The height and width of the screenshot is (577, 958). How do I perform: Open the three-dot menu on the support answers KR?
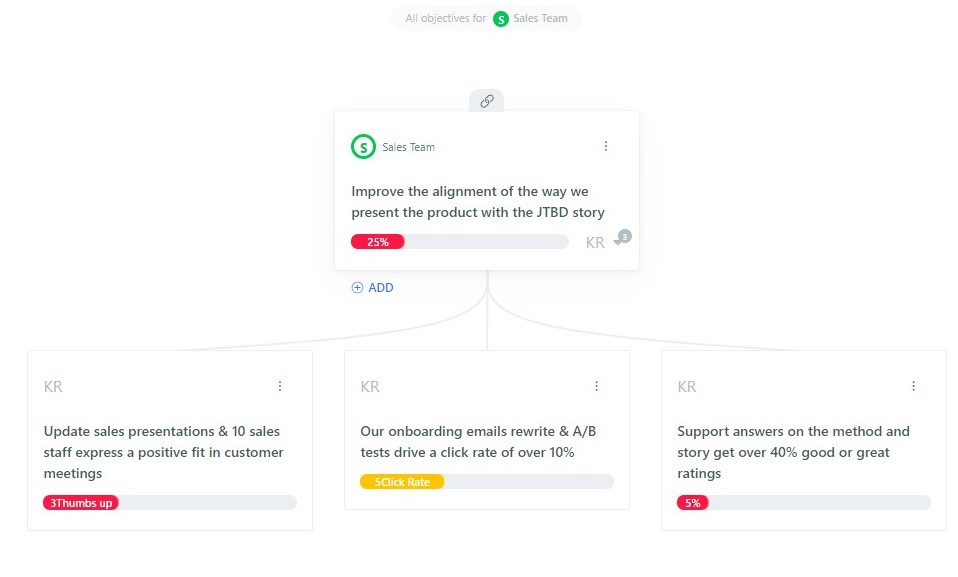pos(913,386)
